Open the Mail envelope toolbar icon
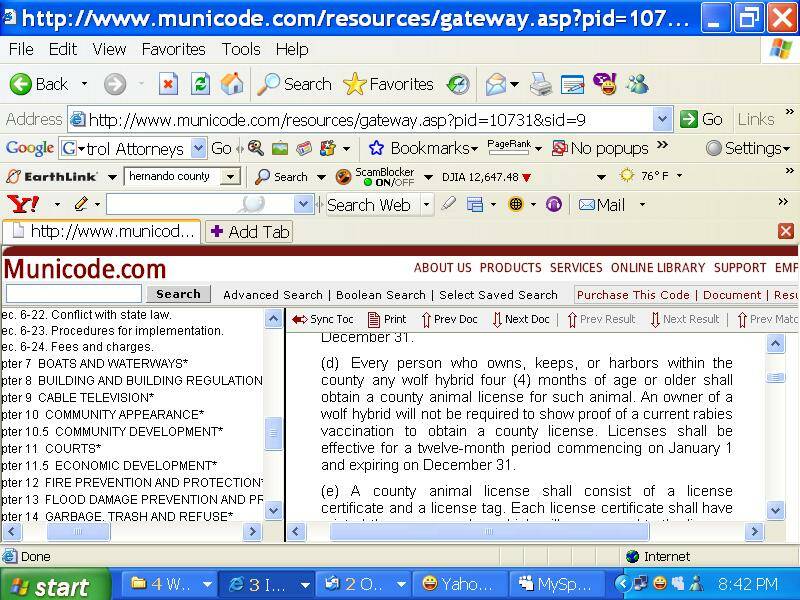Viewport: 800px width, 600px height. pos(496,84)
